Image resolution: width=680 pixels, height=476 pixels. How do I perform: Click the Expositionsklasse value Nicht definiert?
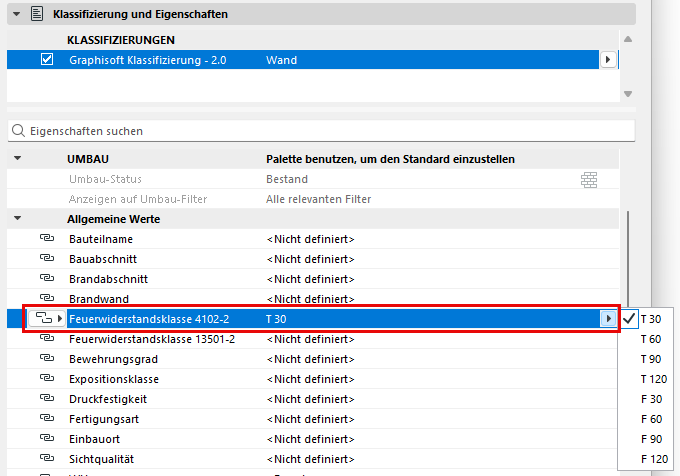click(310, 379)
